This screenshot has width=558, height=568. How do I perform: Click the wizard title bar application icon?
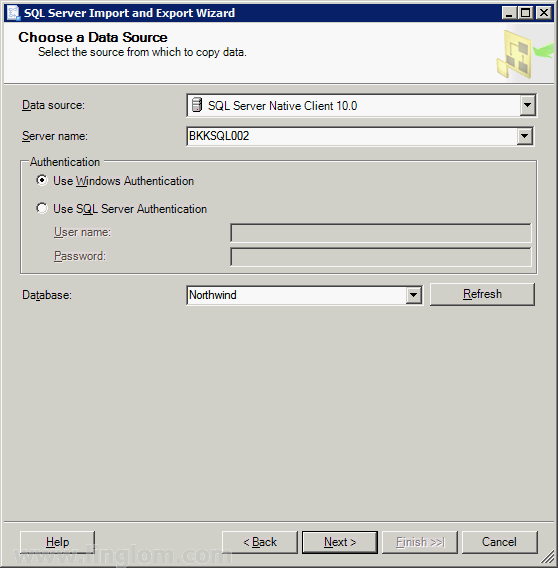(x=13, y=13)
